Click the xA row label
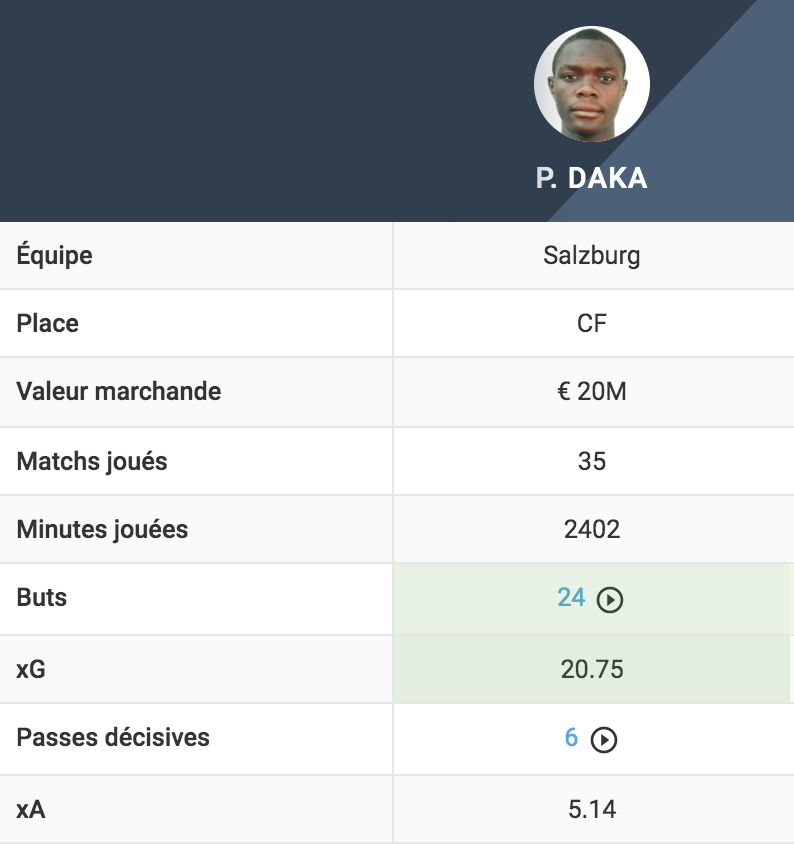The image size is (794, 844). point(31,809)
